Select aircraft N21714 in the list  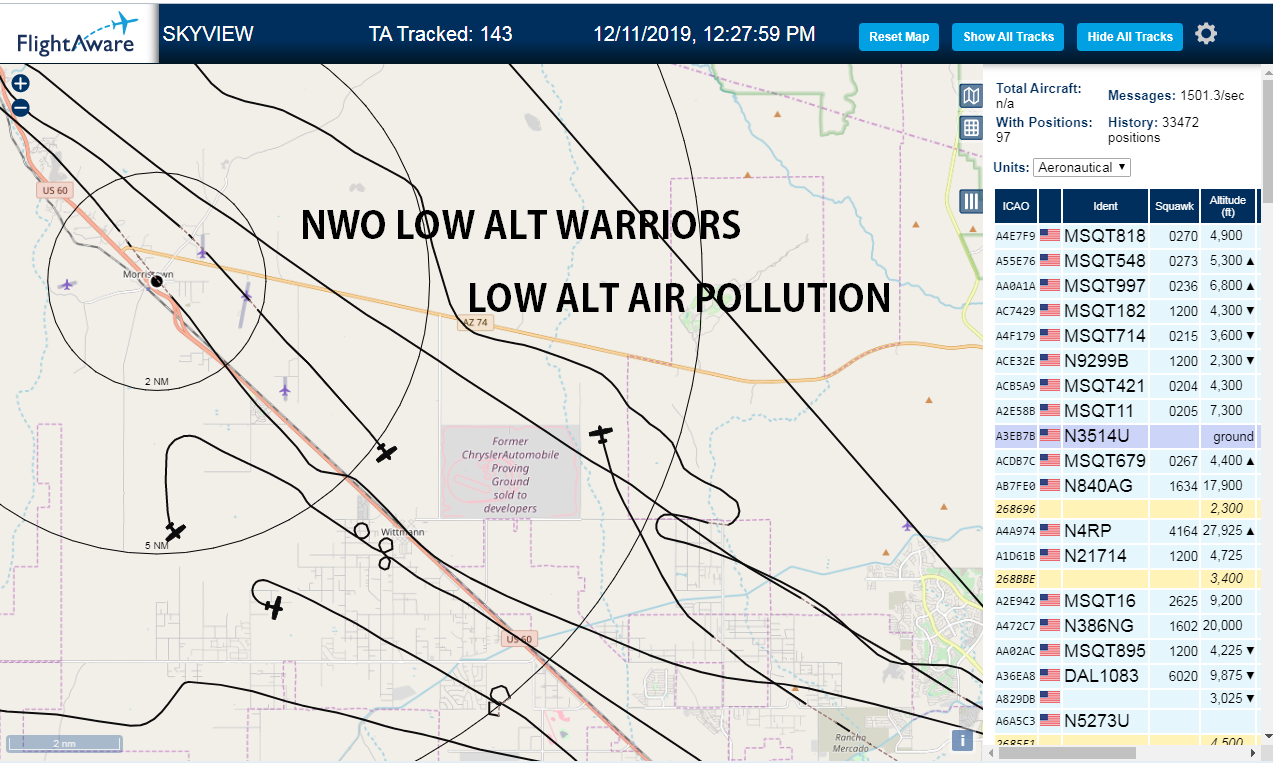click(x=1126, y=556)
